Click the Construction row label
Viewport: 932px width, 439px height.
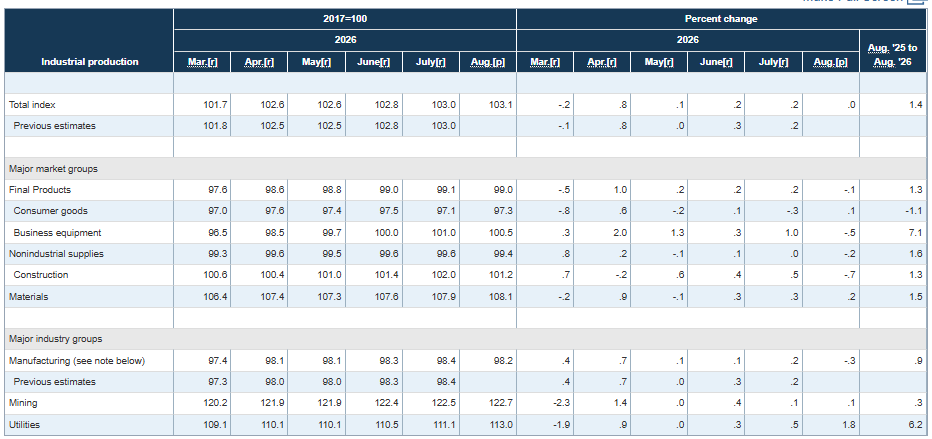pyautogui.click(x=40, y=274)
